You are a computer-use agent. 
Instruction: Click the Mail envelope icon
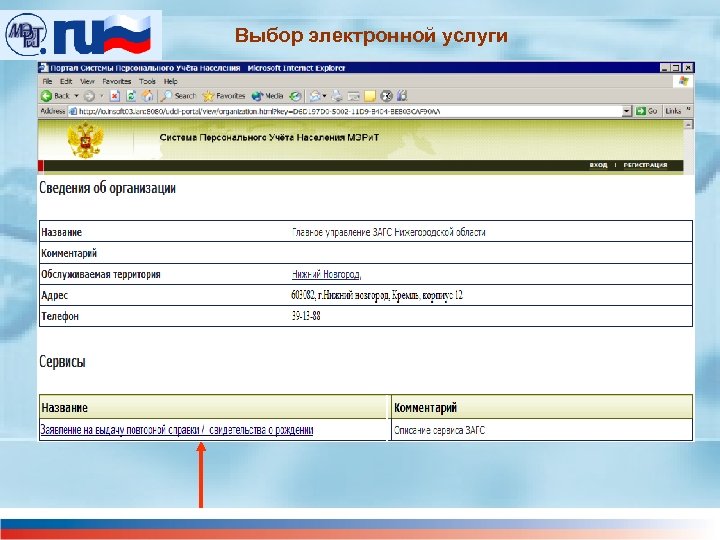click(315, 96)
